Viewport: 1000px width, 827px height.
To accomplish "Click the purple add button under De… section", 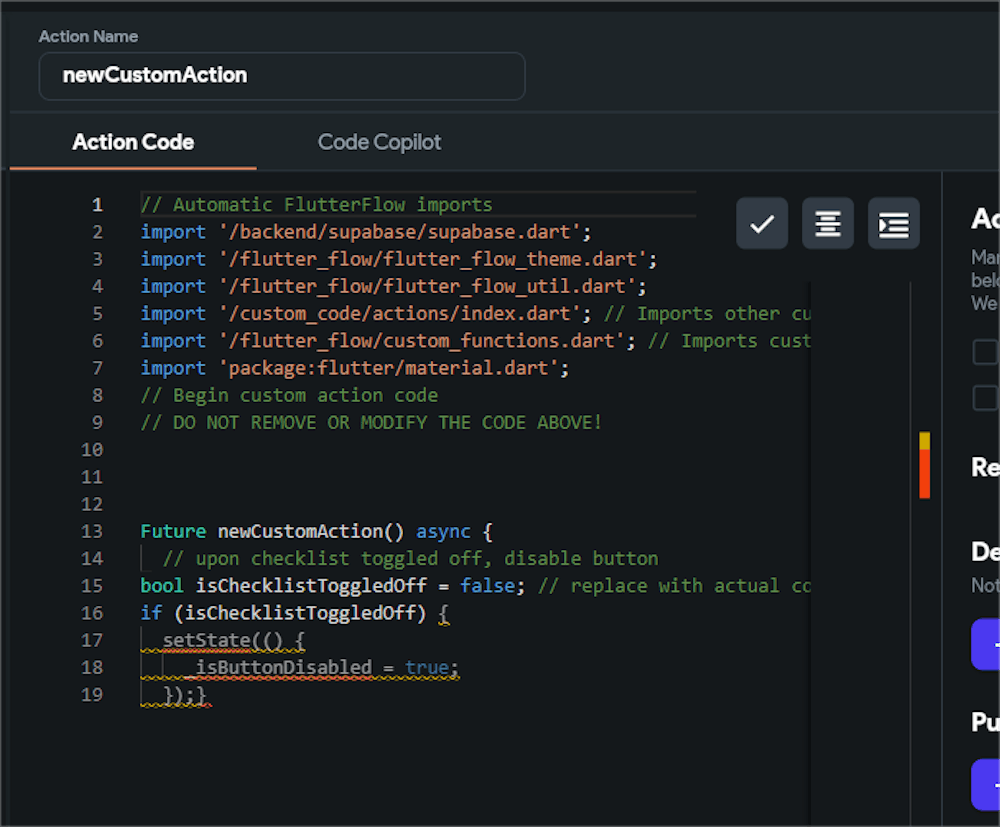I will click(988, 644).
